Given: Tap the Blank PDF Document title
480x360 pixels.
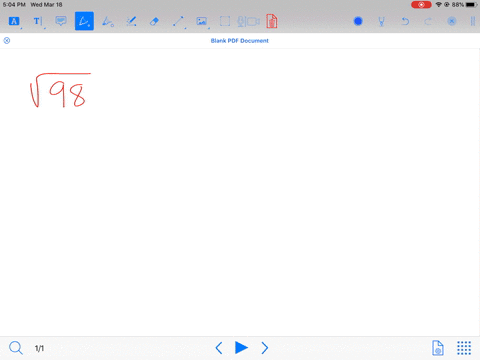Looking at the screenshot, I should (240, 41).
